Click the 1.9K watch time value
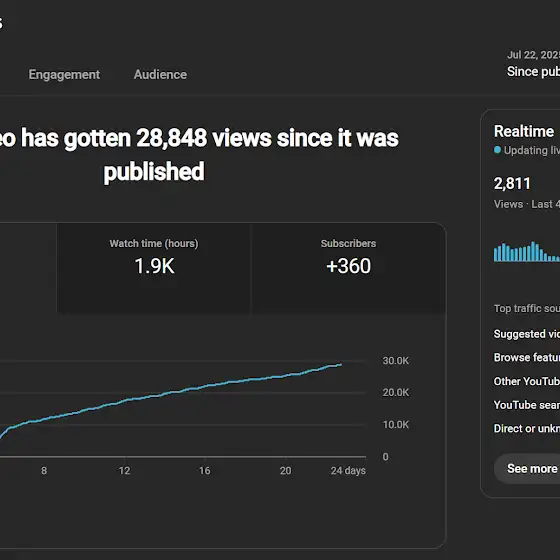This screenshot has height=560, width=560. point(155,266)
